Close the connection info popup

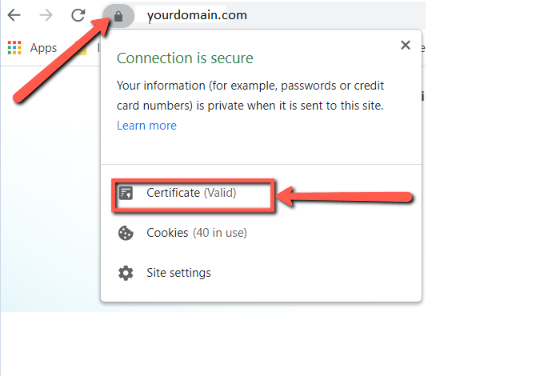[x=405, y=45]
